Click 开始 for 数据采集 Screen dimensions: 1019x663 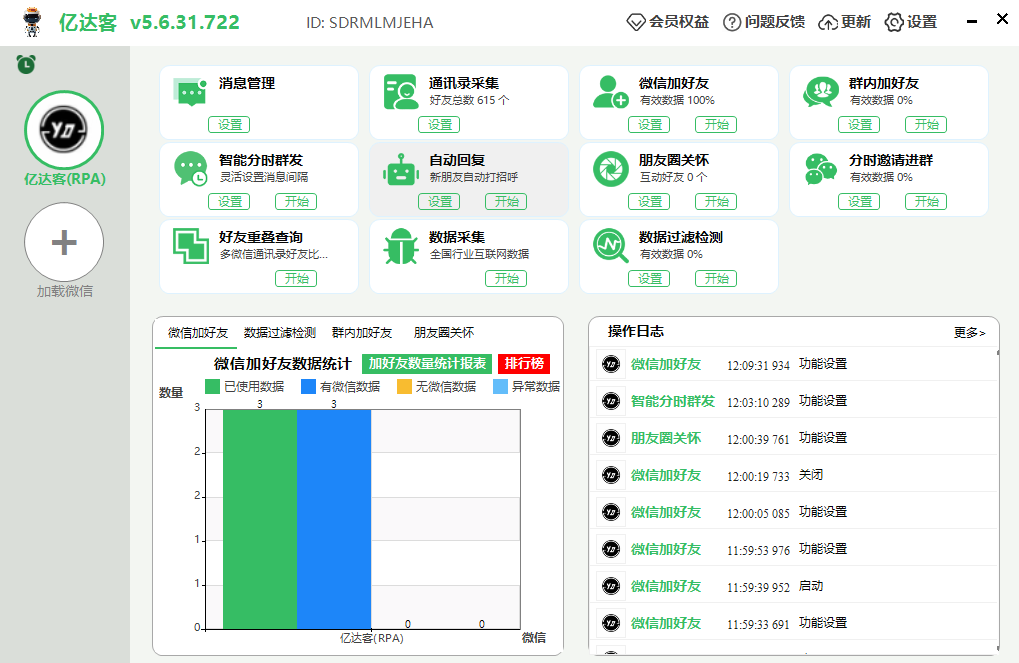(x=506, y=279)
